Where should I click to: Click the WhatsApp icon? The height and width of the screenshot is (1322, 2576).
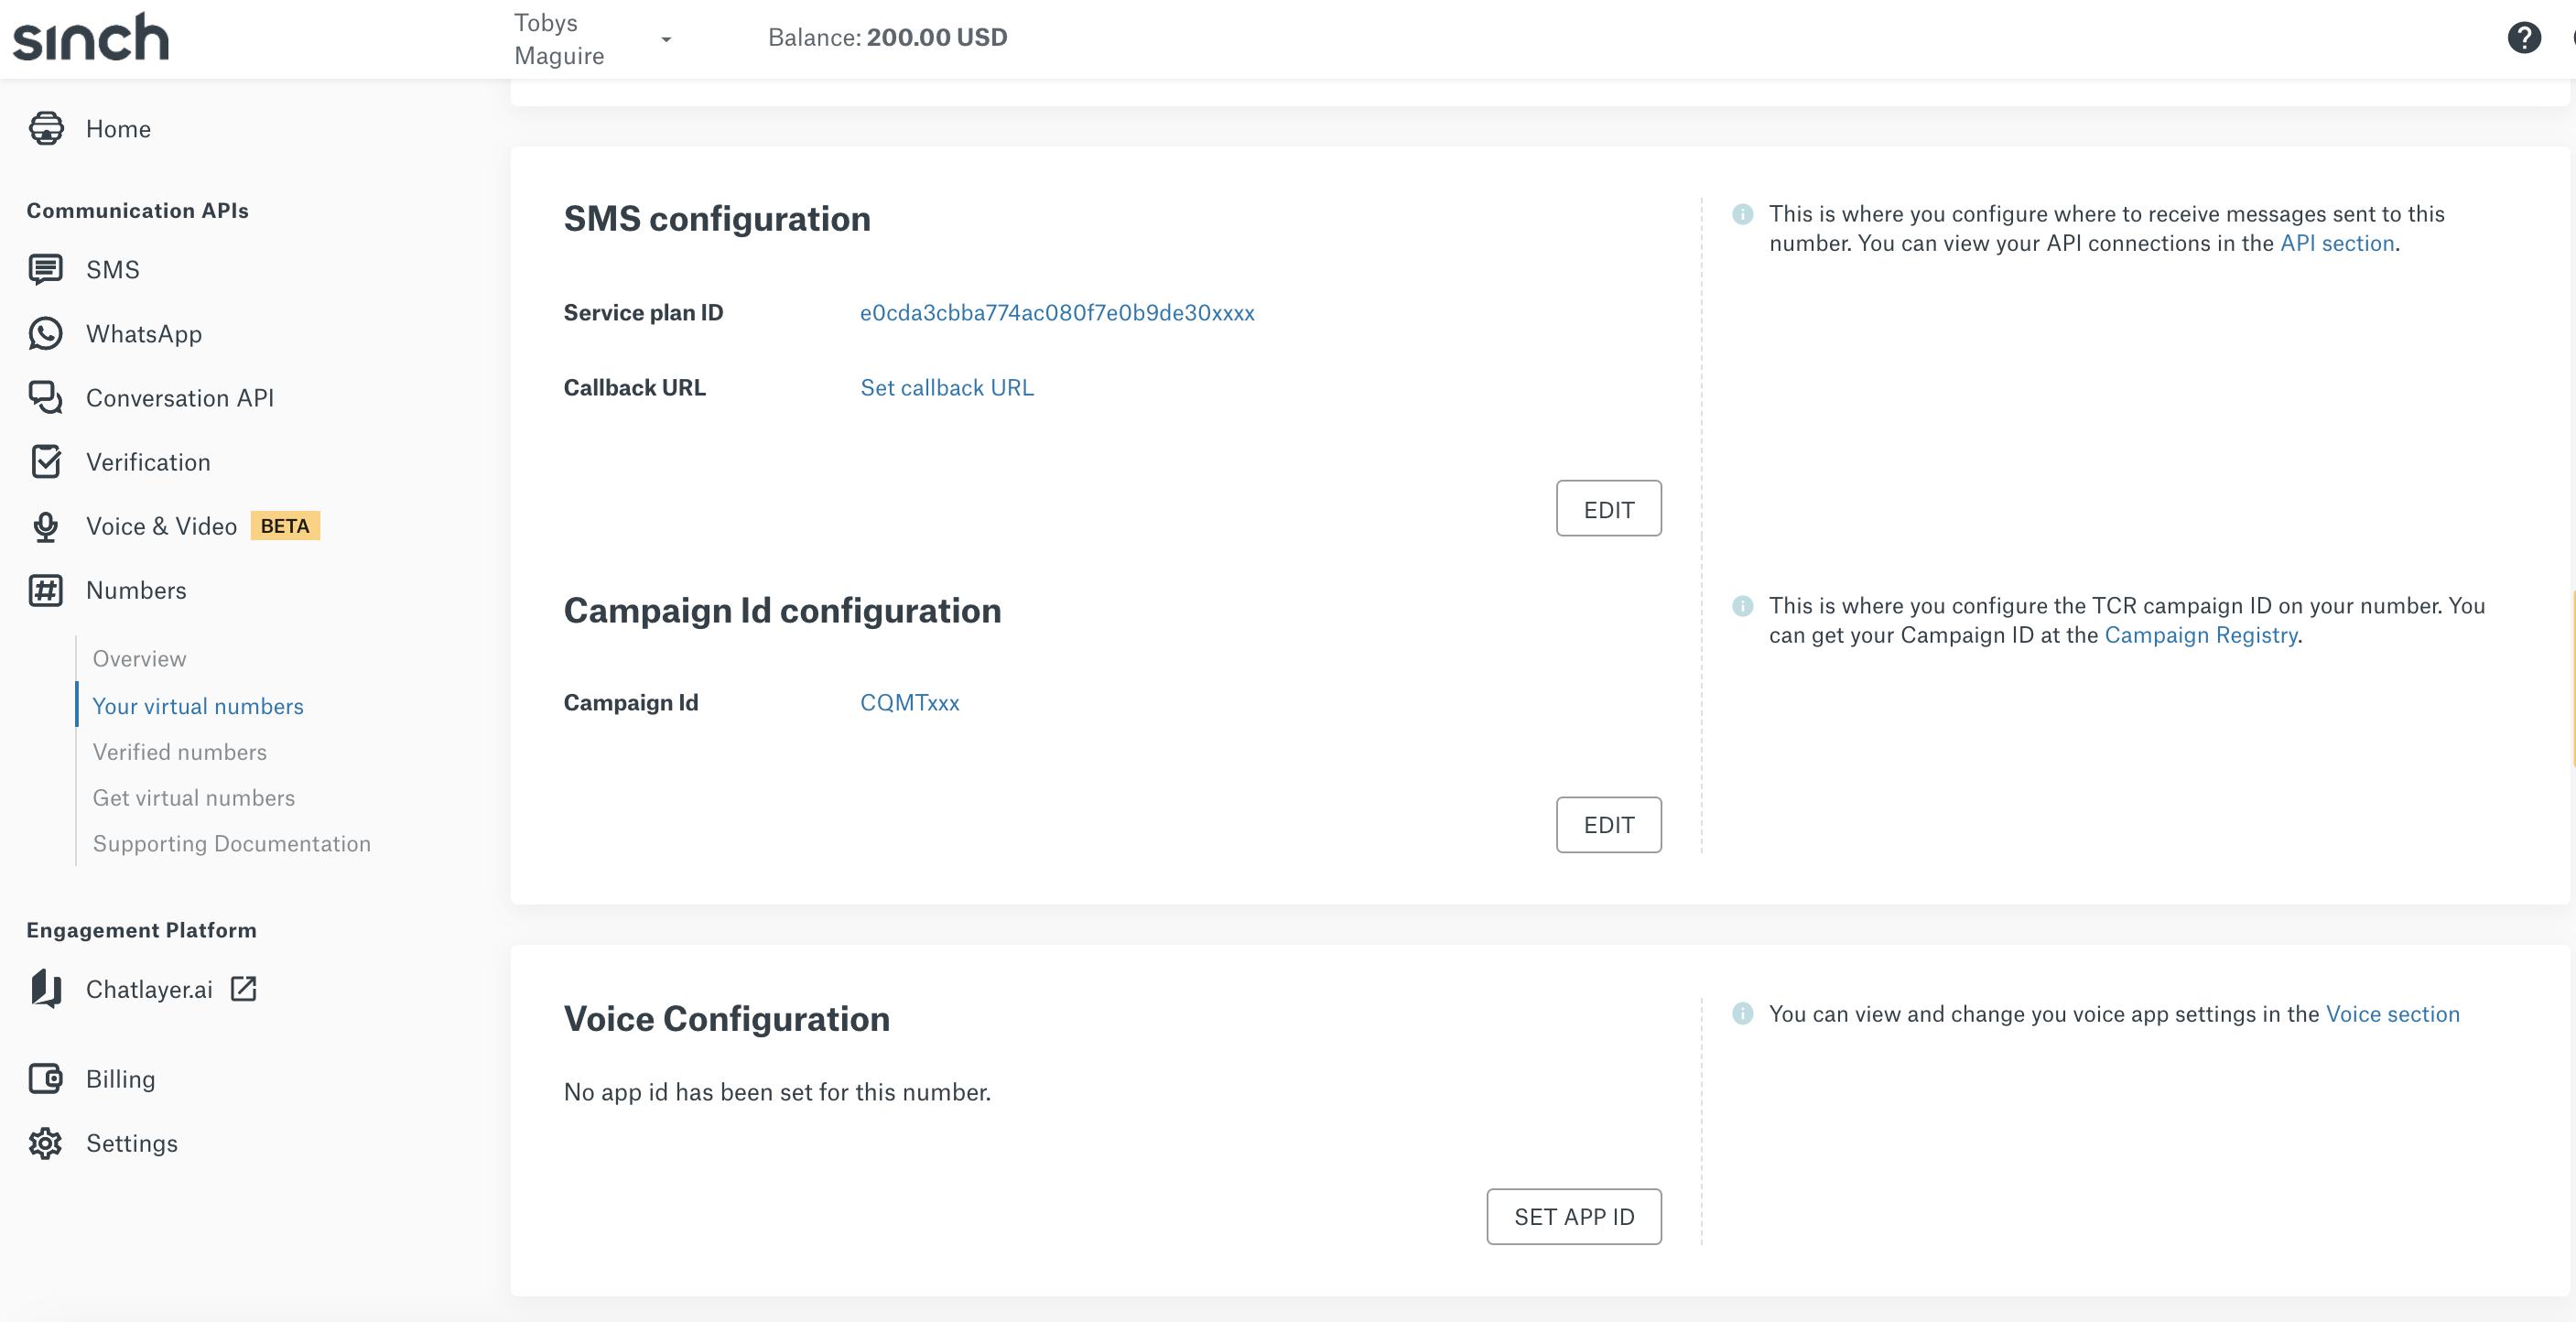tap(46, 334)
